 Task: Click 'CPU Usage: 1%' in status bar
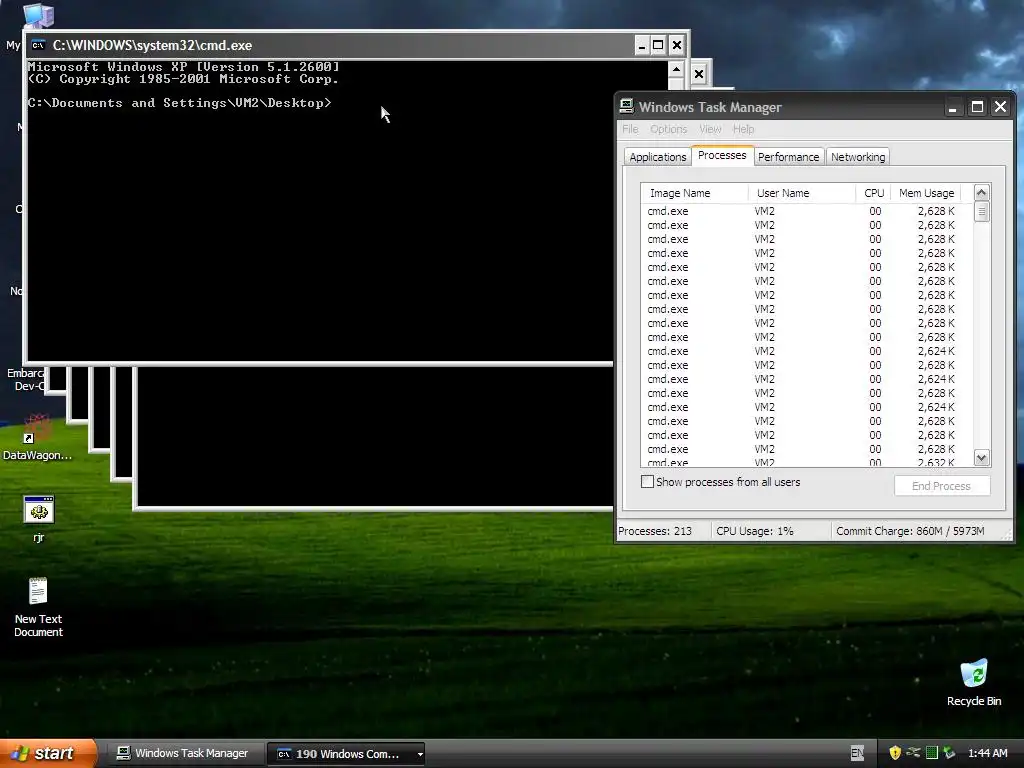tap(755, 531)
